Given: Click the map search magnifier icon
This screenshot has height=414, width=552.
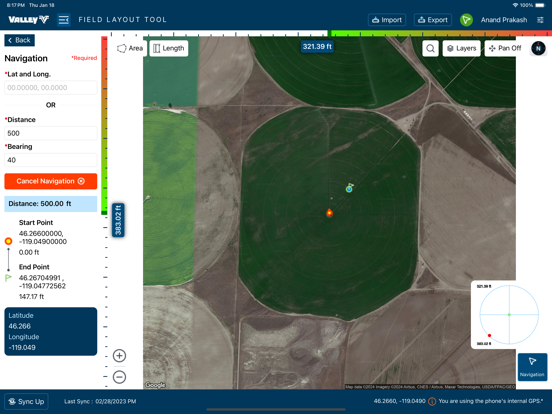Looking at the screenshot, I should pyautogui.click(x=430, y=48).
